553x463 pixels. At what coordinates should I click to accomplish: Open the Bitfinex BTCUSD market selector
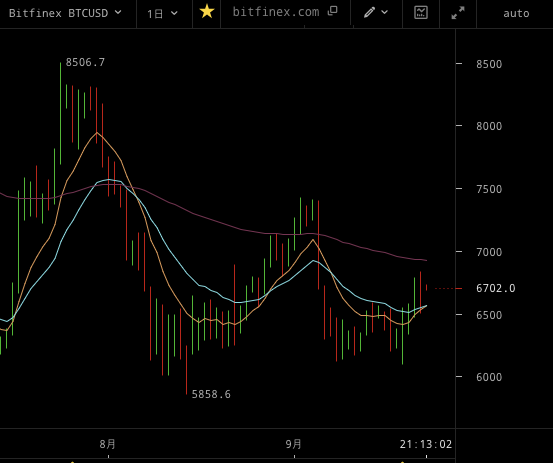tap(65, 13)
